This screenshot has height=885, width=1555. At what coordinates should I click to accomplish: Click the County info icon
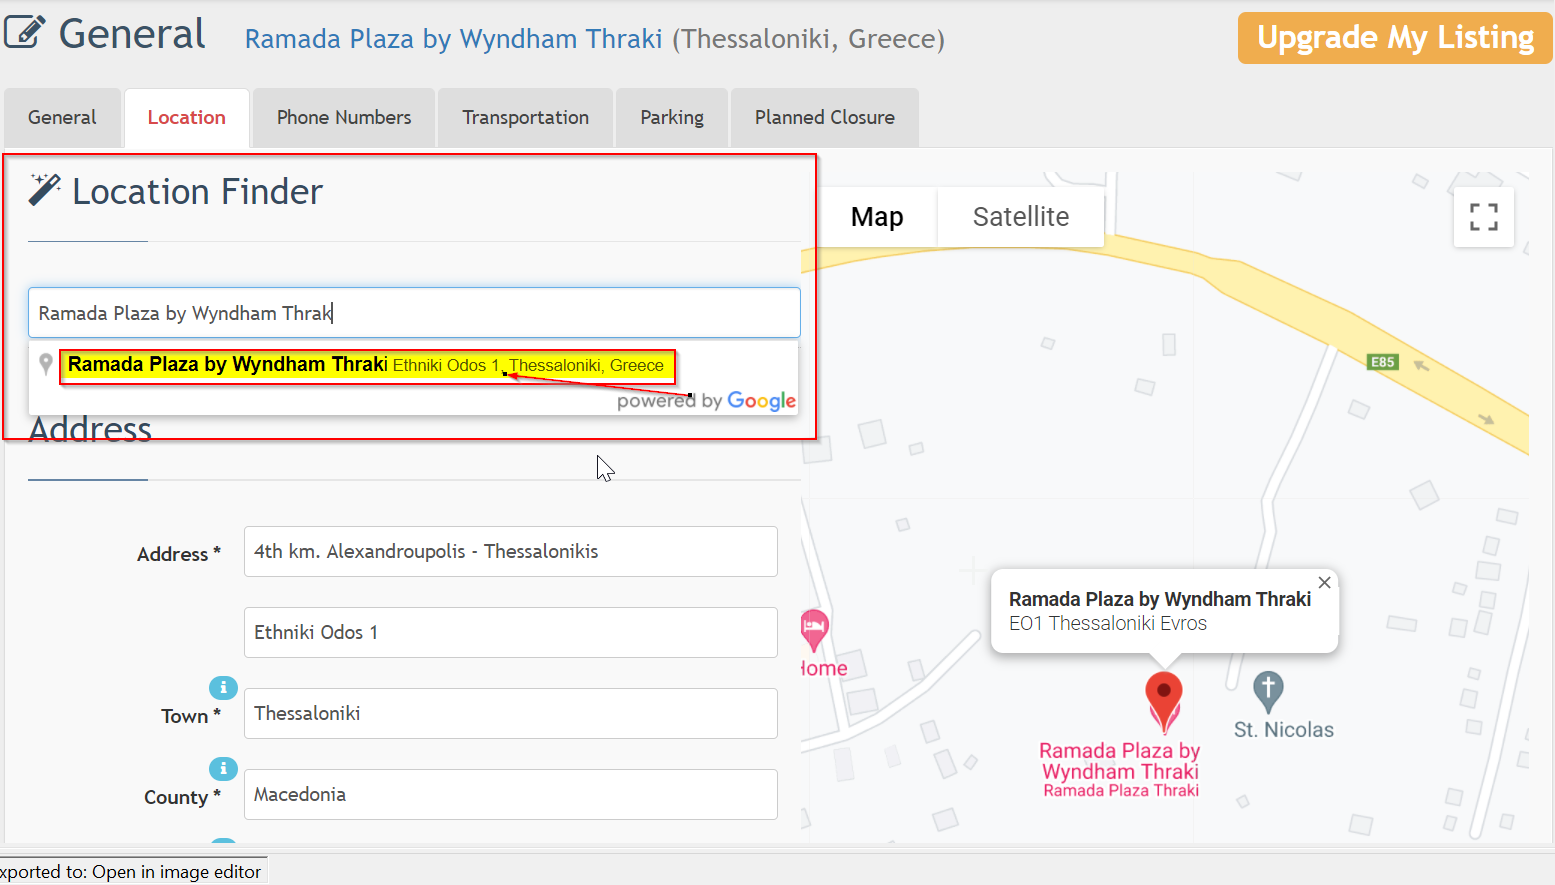click(223, 769)
